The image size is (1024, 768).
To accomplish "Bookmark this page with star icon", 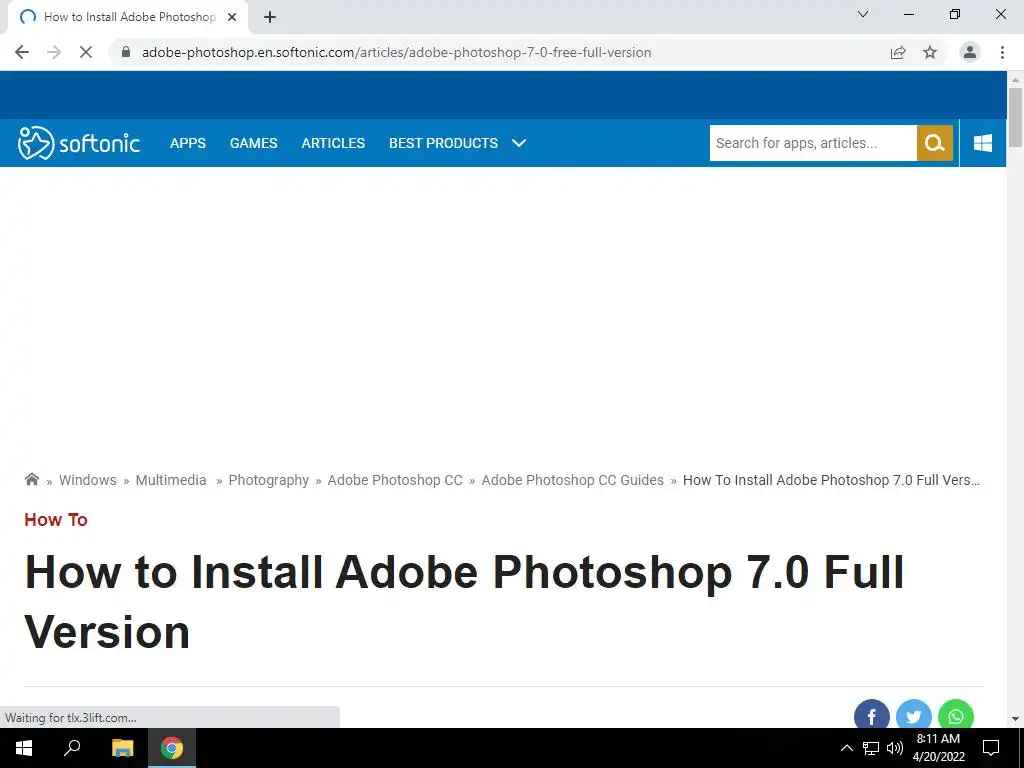I will pyautogui.click(x=930, y=52).
